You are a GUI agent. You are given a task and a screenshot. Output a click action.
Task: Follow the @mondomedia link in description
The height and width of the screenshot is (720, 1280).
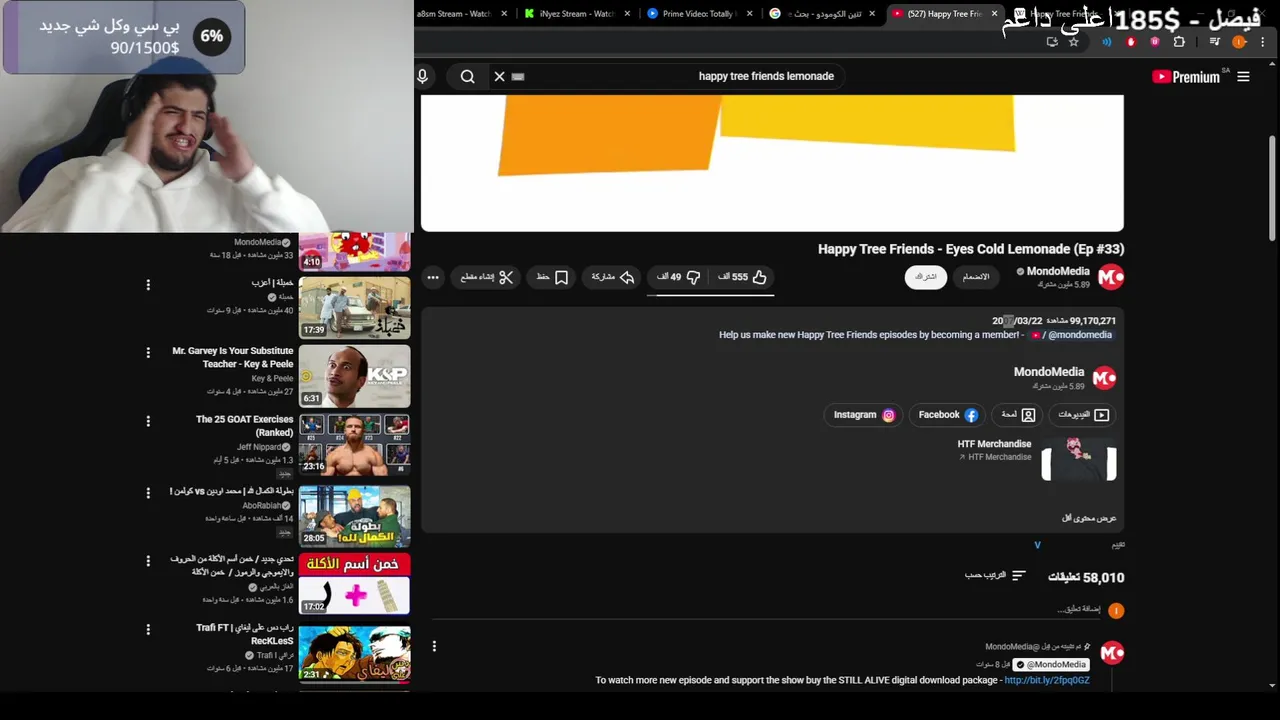click(1079, 335)
